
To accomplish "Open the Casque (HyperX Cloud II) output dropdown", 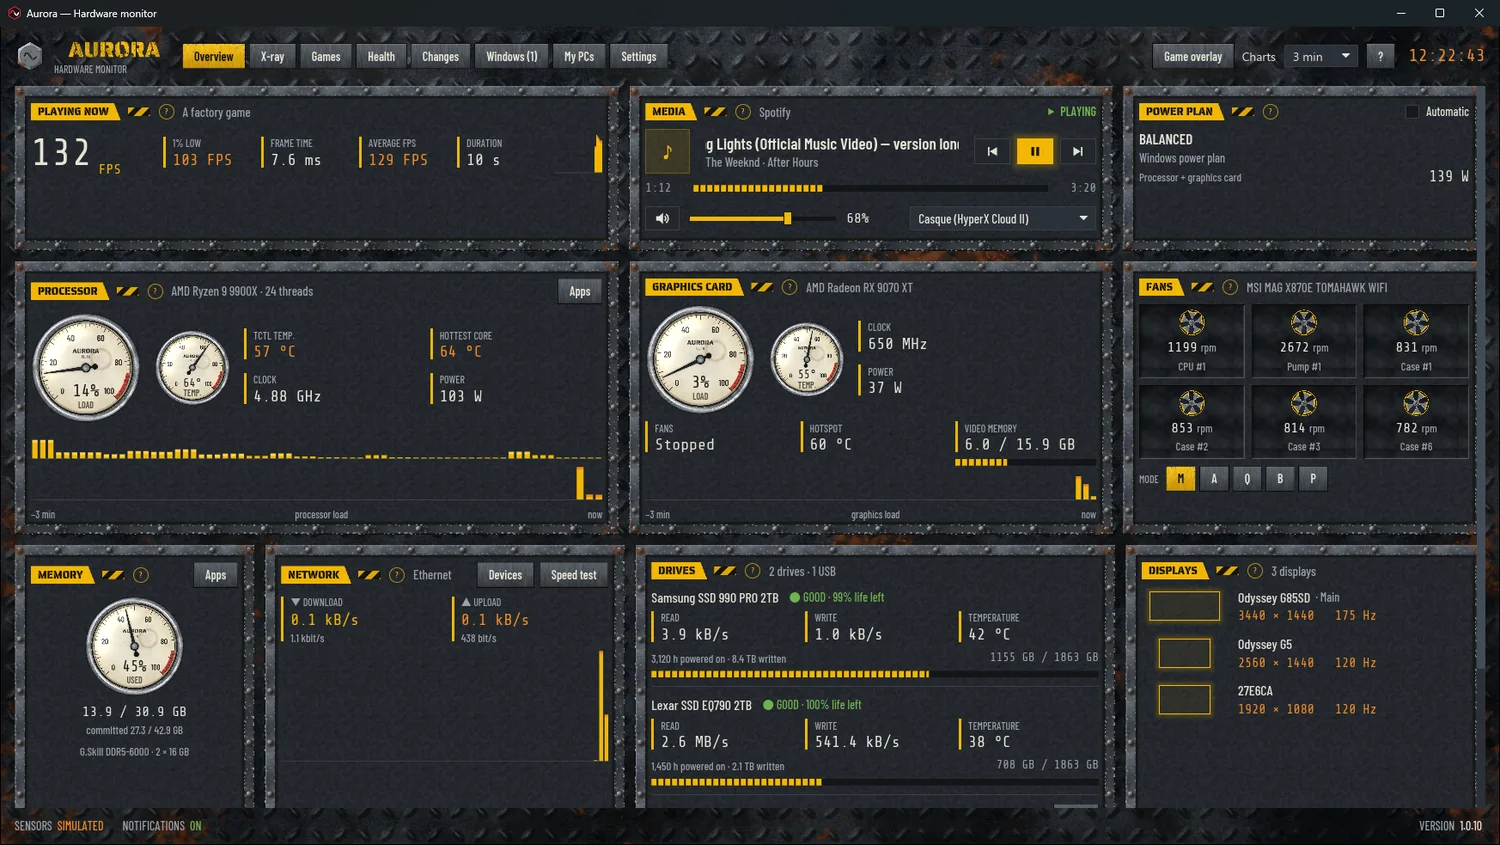I will pyautogui.click(x=1003, y=219).
